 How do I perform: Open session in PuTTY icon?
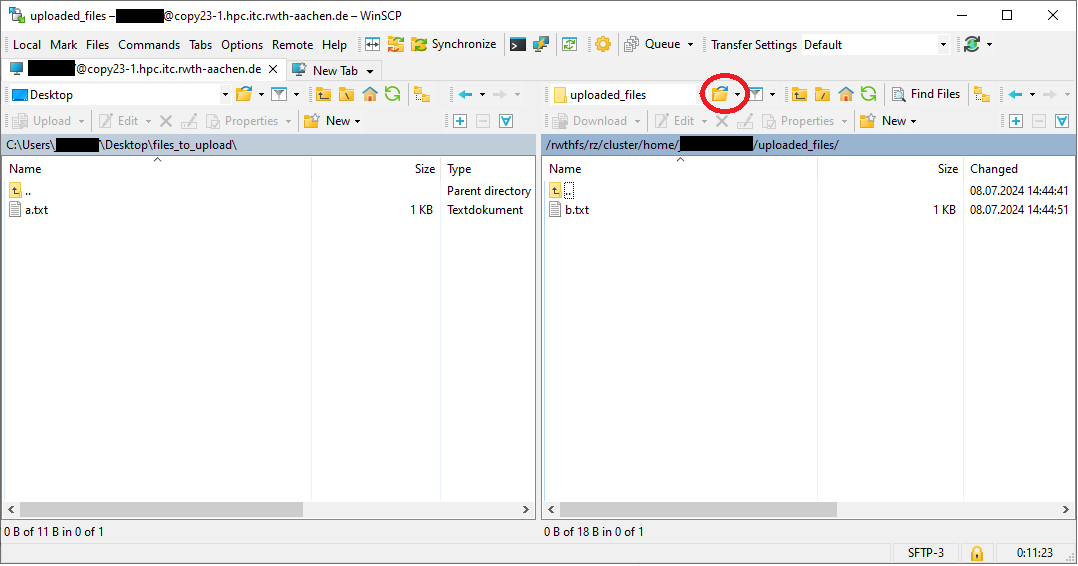coord(541,45)
